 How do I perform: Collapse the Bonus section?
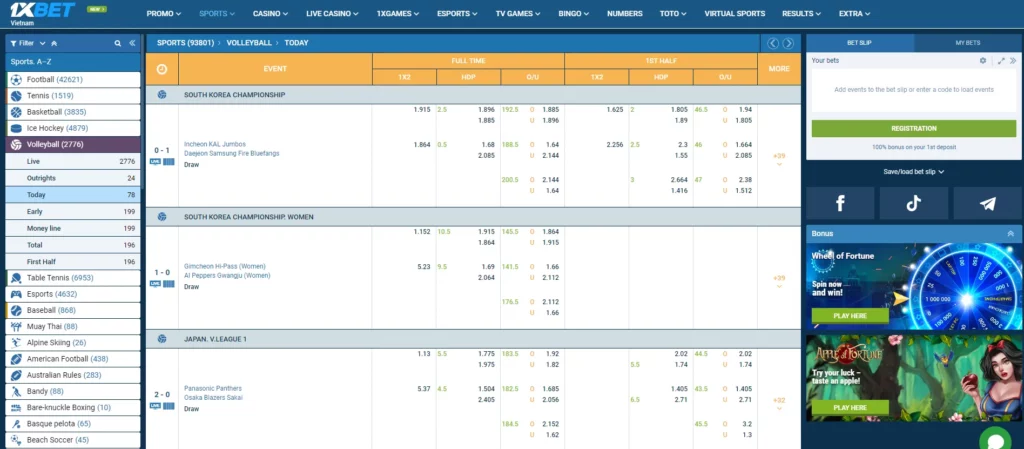coord(1010,233)
